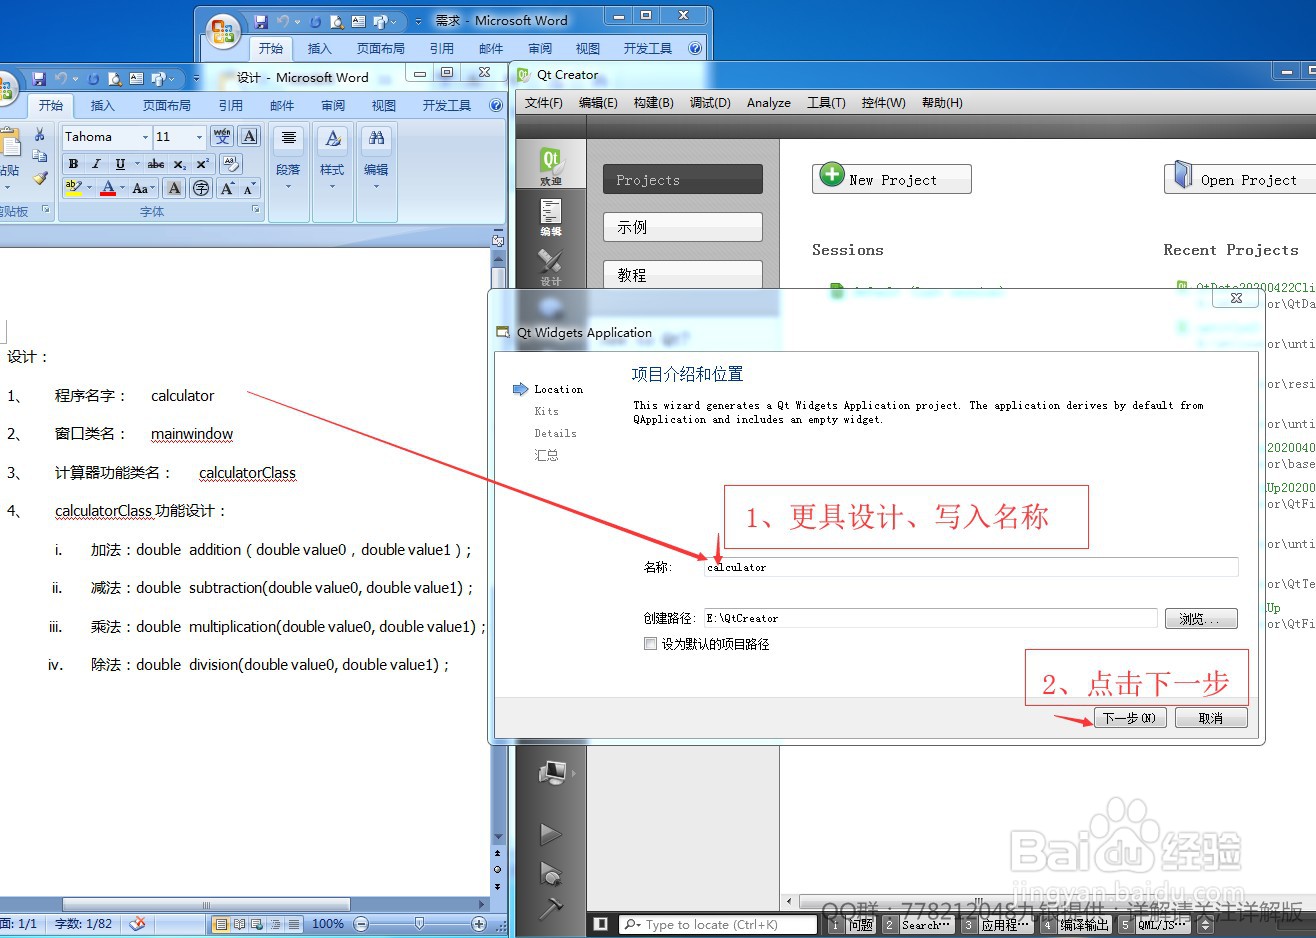Viewport: 1316px width, 938px height.
Task: Switch Word to Web Layout view
Action: click(257, 924)
